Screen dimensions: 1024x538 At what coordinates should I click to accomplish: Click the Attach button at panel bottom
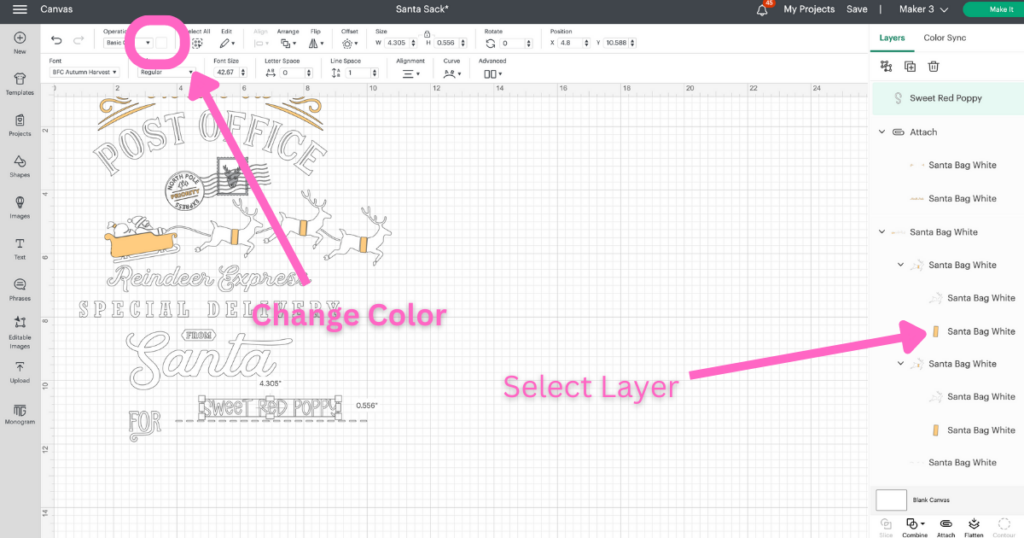pyautogui.click(x=946, y=527)
